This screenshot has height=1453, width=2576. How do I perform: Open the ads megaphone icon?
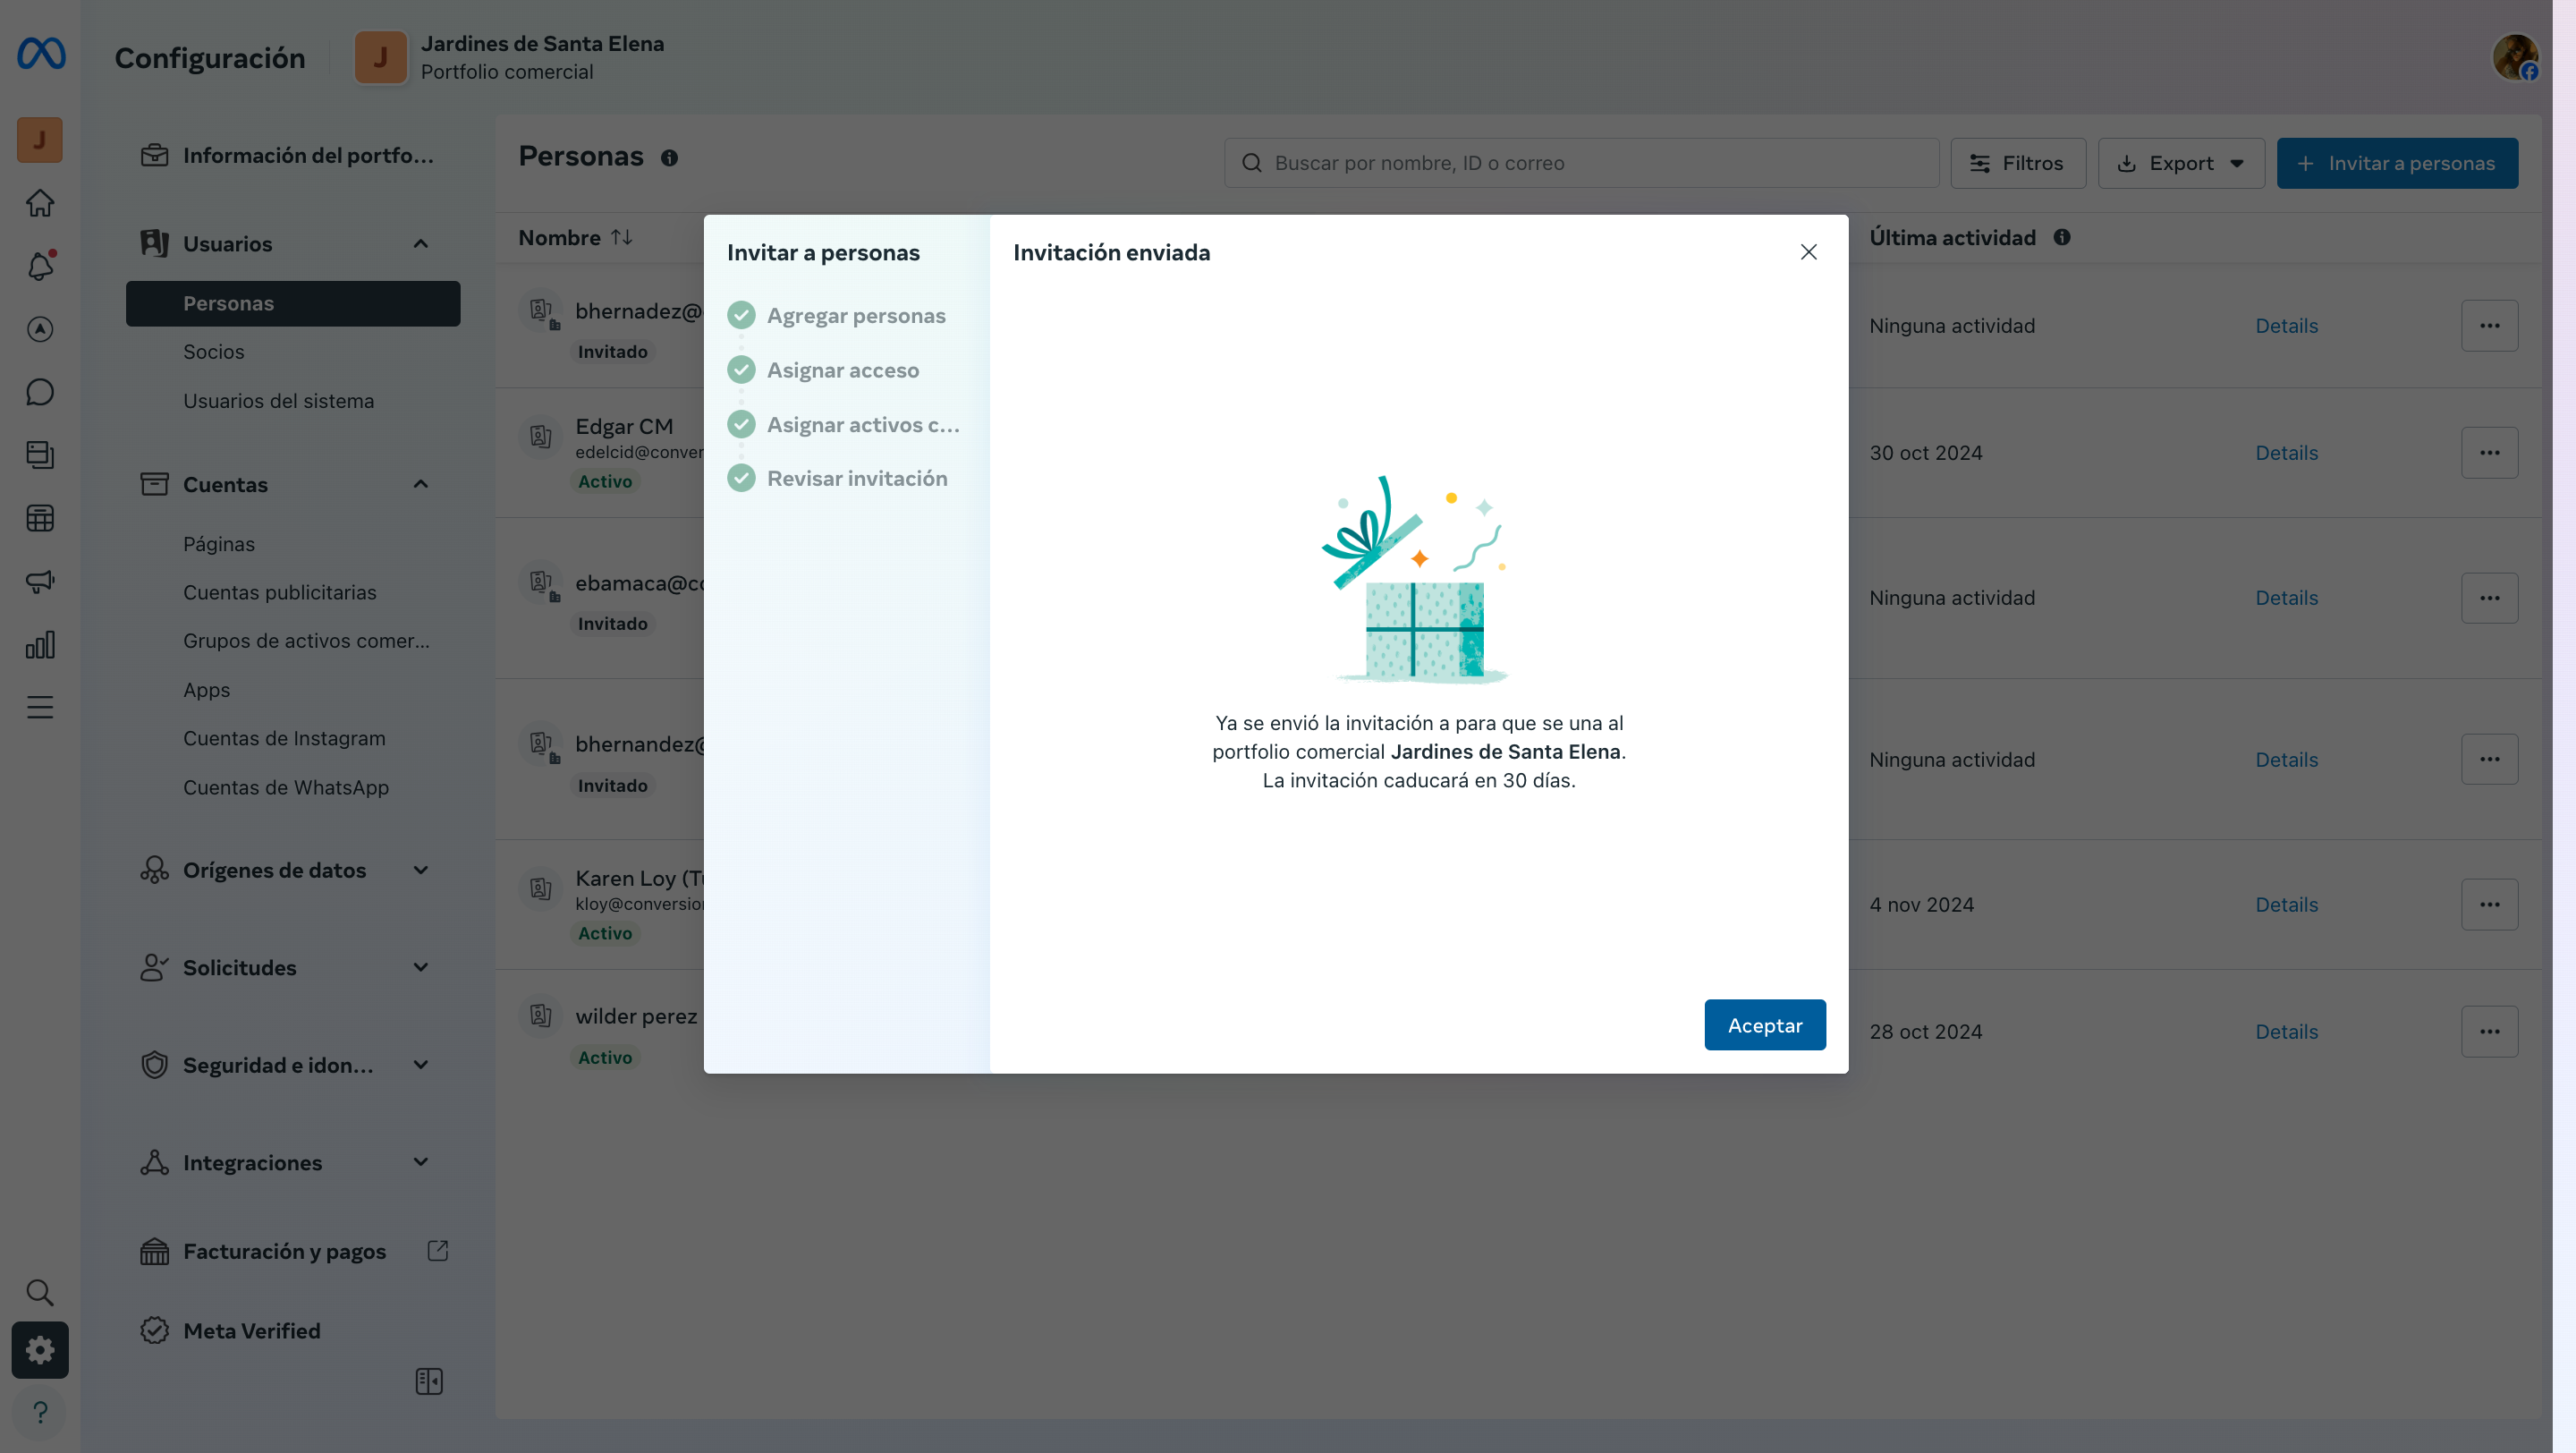[40, 581]
